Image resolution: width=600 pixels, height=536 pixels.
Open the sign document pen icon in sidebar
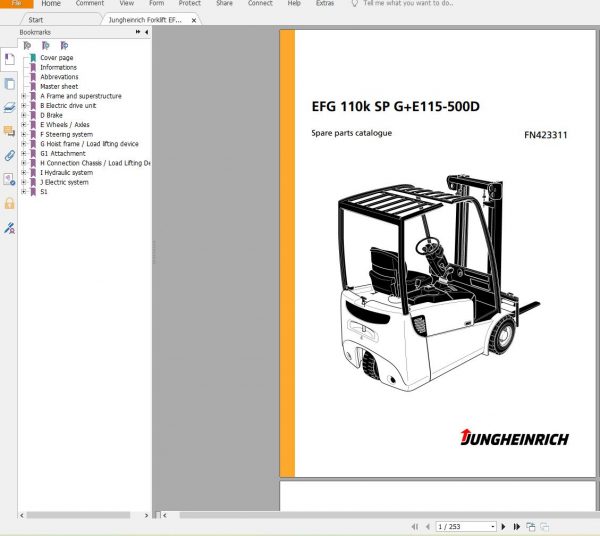click(10, 228)
